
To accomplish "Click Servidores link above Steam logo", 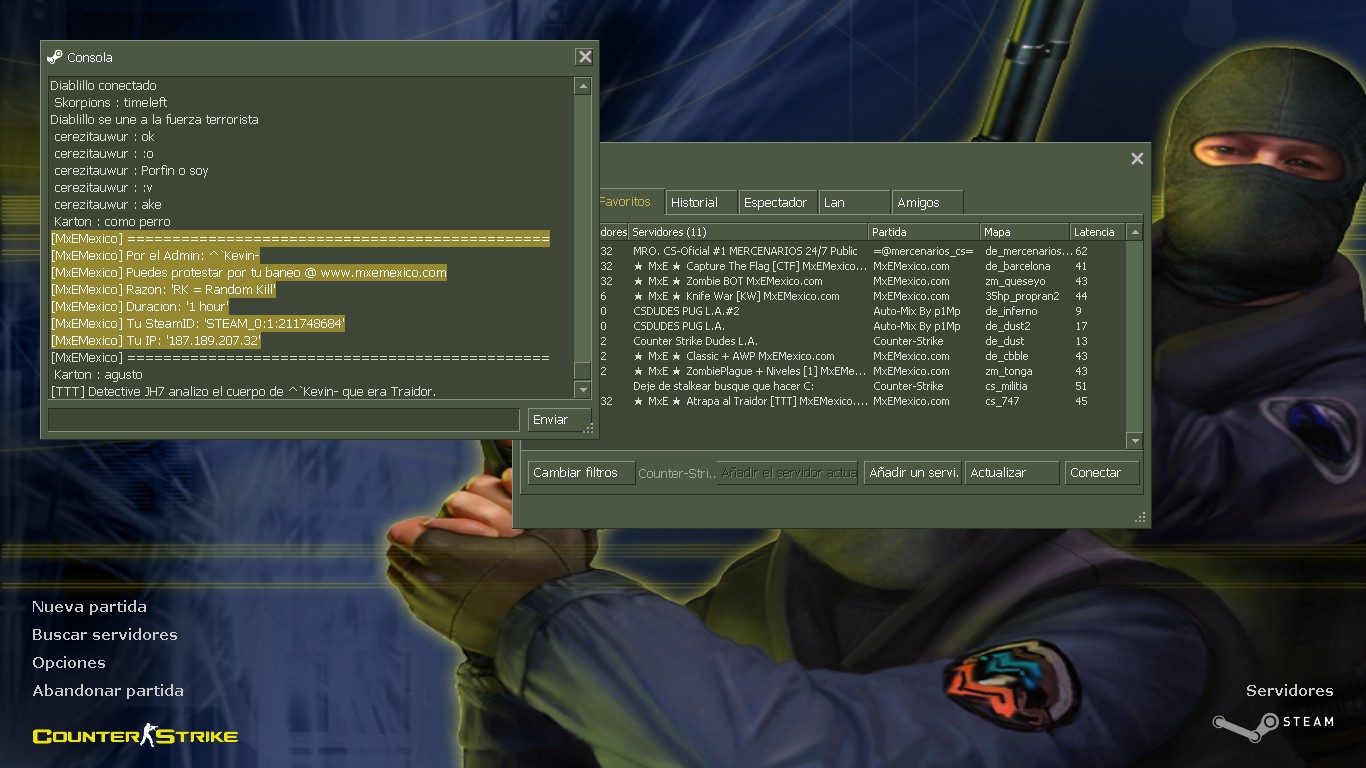I will [x=1289, y=691].
